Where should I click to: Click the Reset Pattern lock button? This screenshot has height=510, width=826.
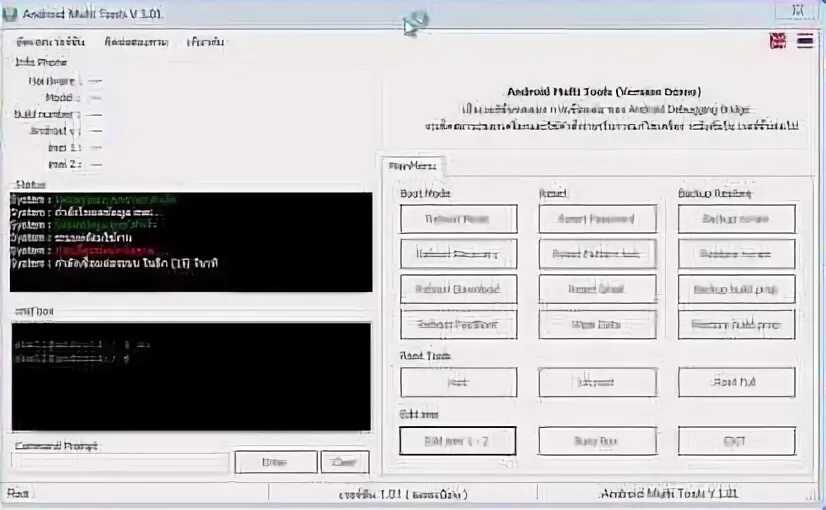click(x=597, y=254)
